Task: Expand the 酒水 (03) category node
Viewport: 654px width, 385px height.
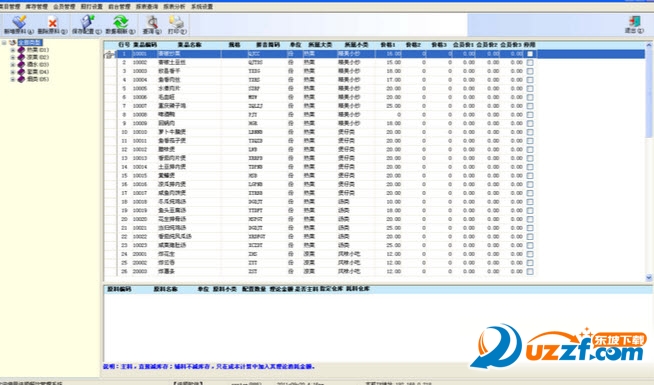Action: click(13, 65)
